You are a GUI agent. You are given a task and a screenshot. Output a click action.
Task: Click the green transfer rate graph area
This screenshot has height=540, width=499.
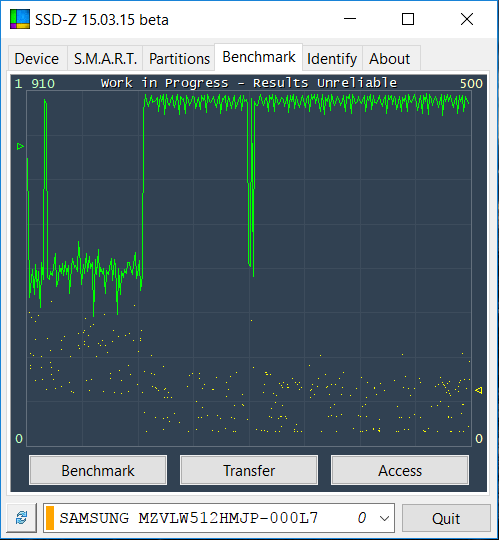(249, 269)
